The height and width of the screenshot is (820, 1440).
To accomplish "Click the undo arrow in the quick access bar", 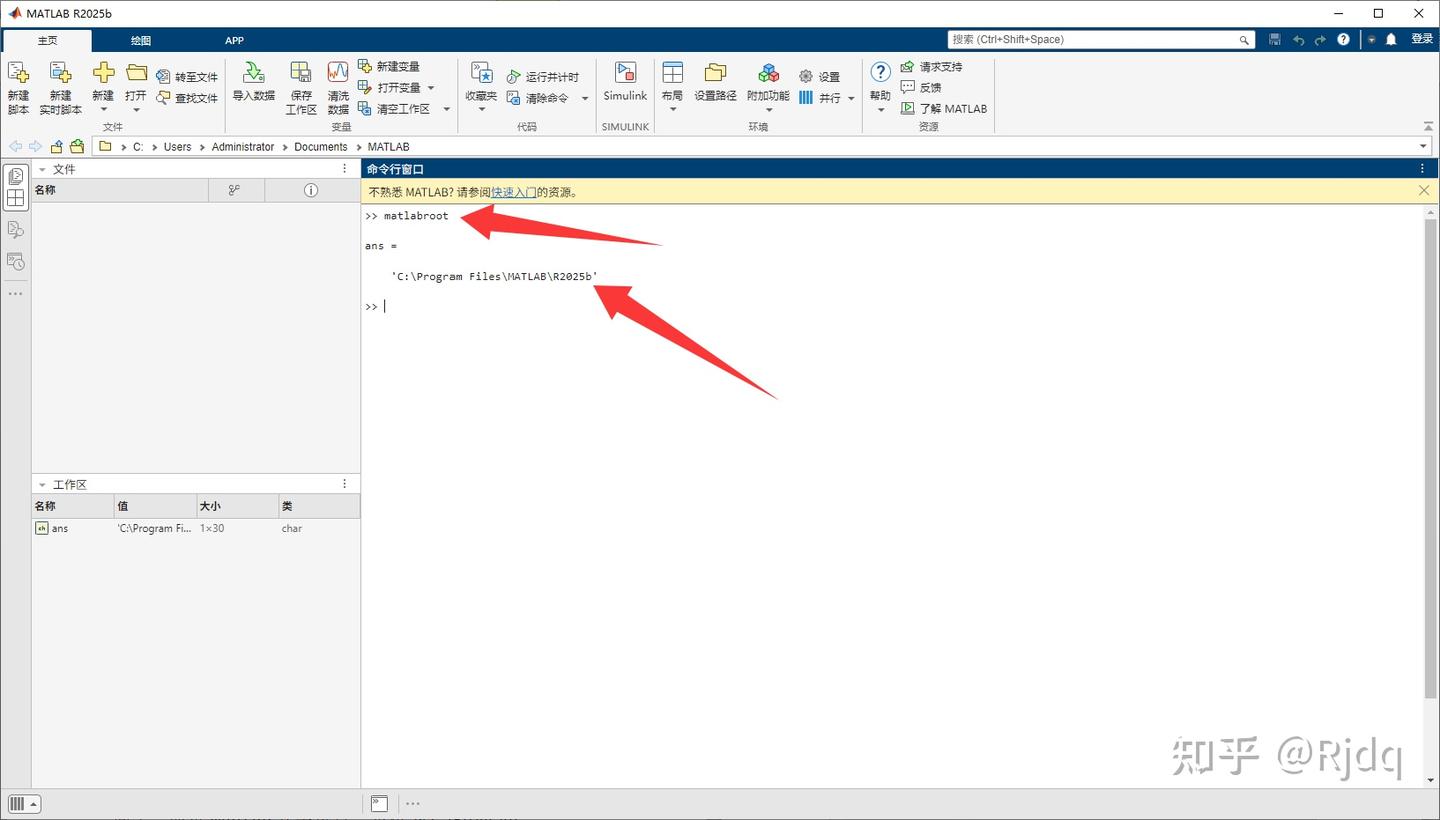I will click(x=1298, y=39).
